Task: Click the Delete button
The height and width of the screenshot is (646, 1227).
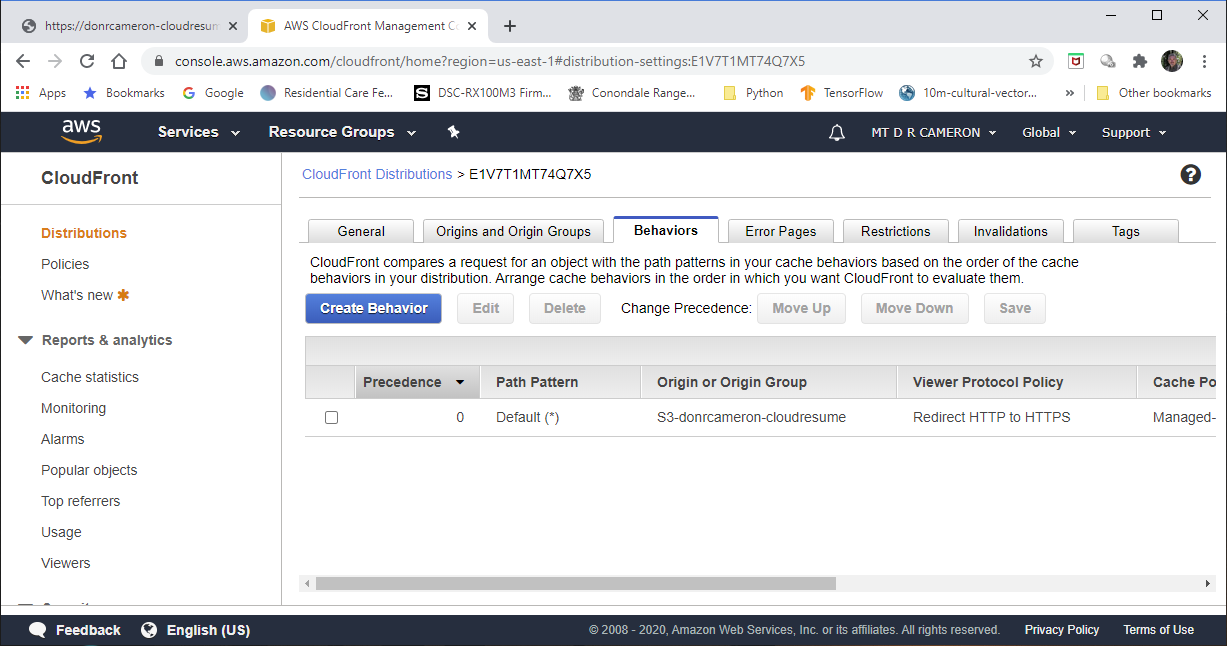Action: 565,308
